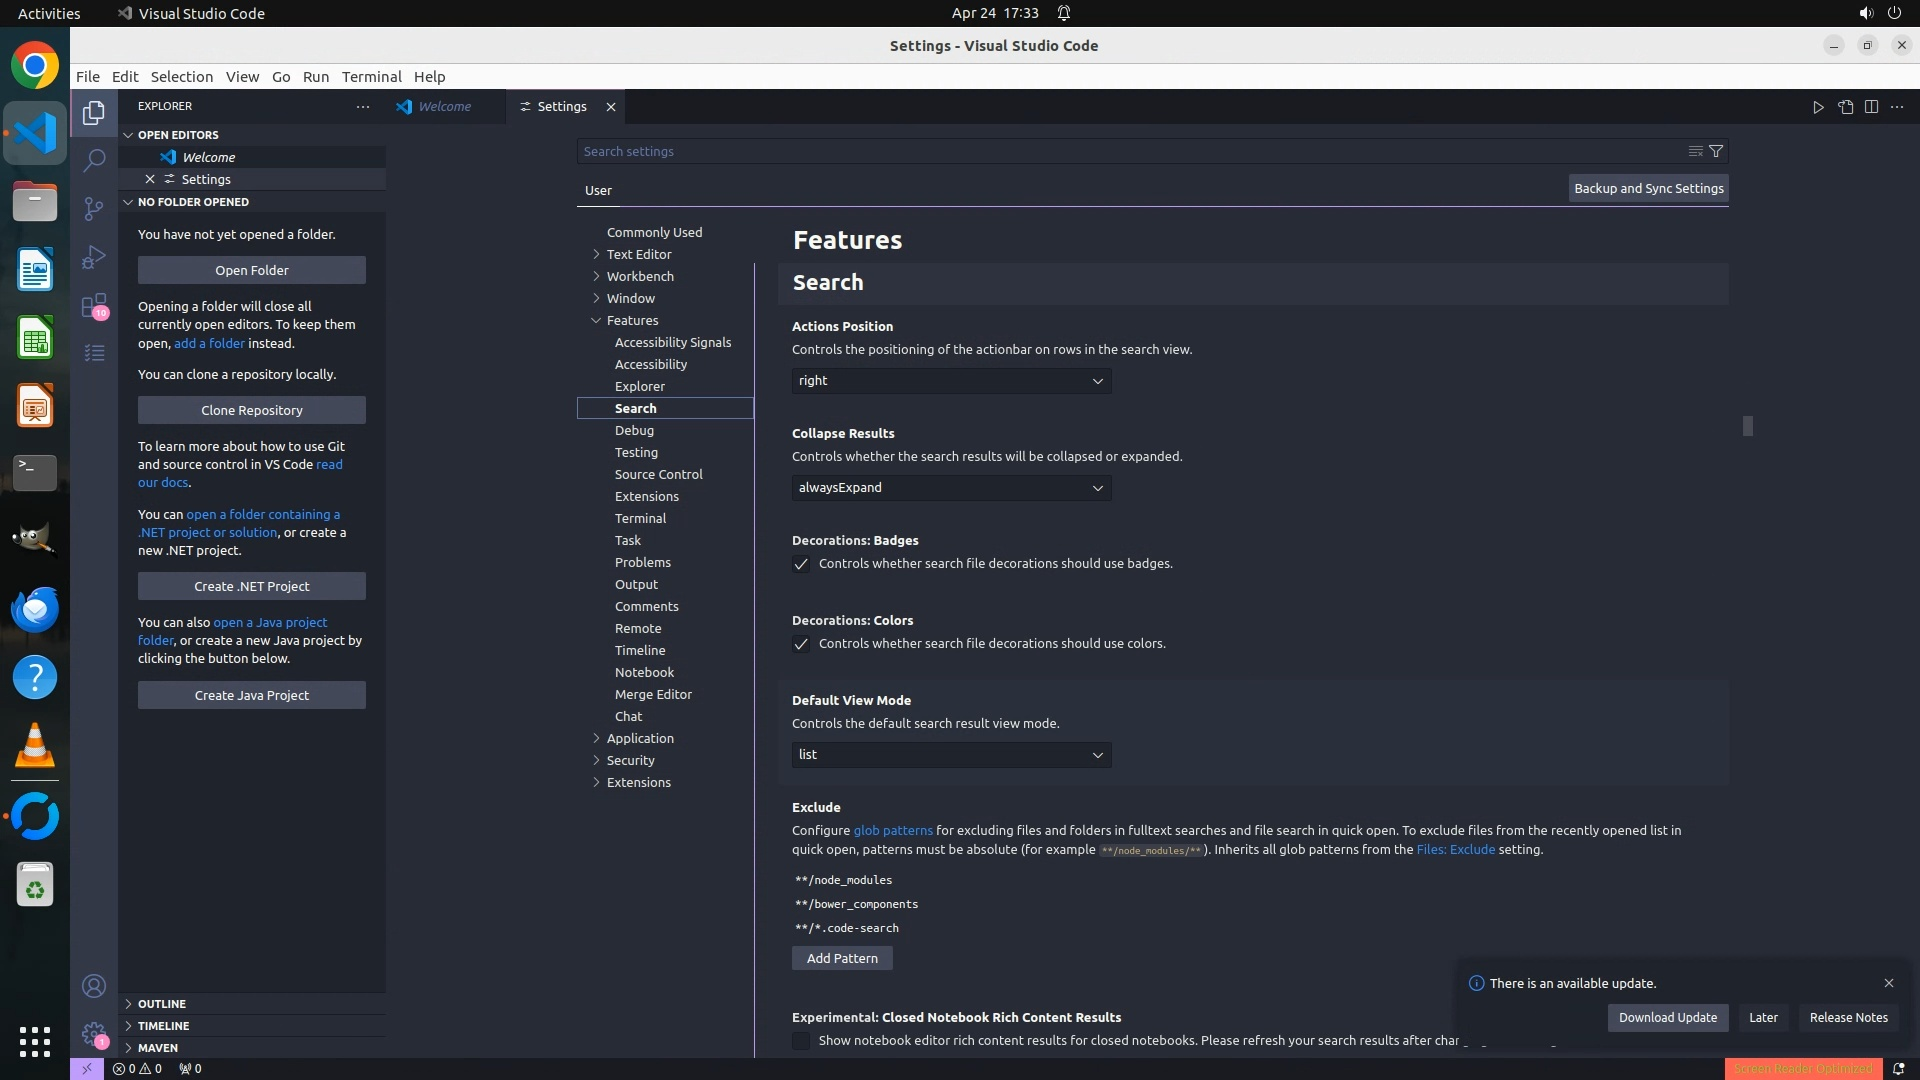Open Run and Debug view icon
This screenshot has width=1920, height=1080.
point(94,257)
